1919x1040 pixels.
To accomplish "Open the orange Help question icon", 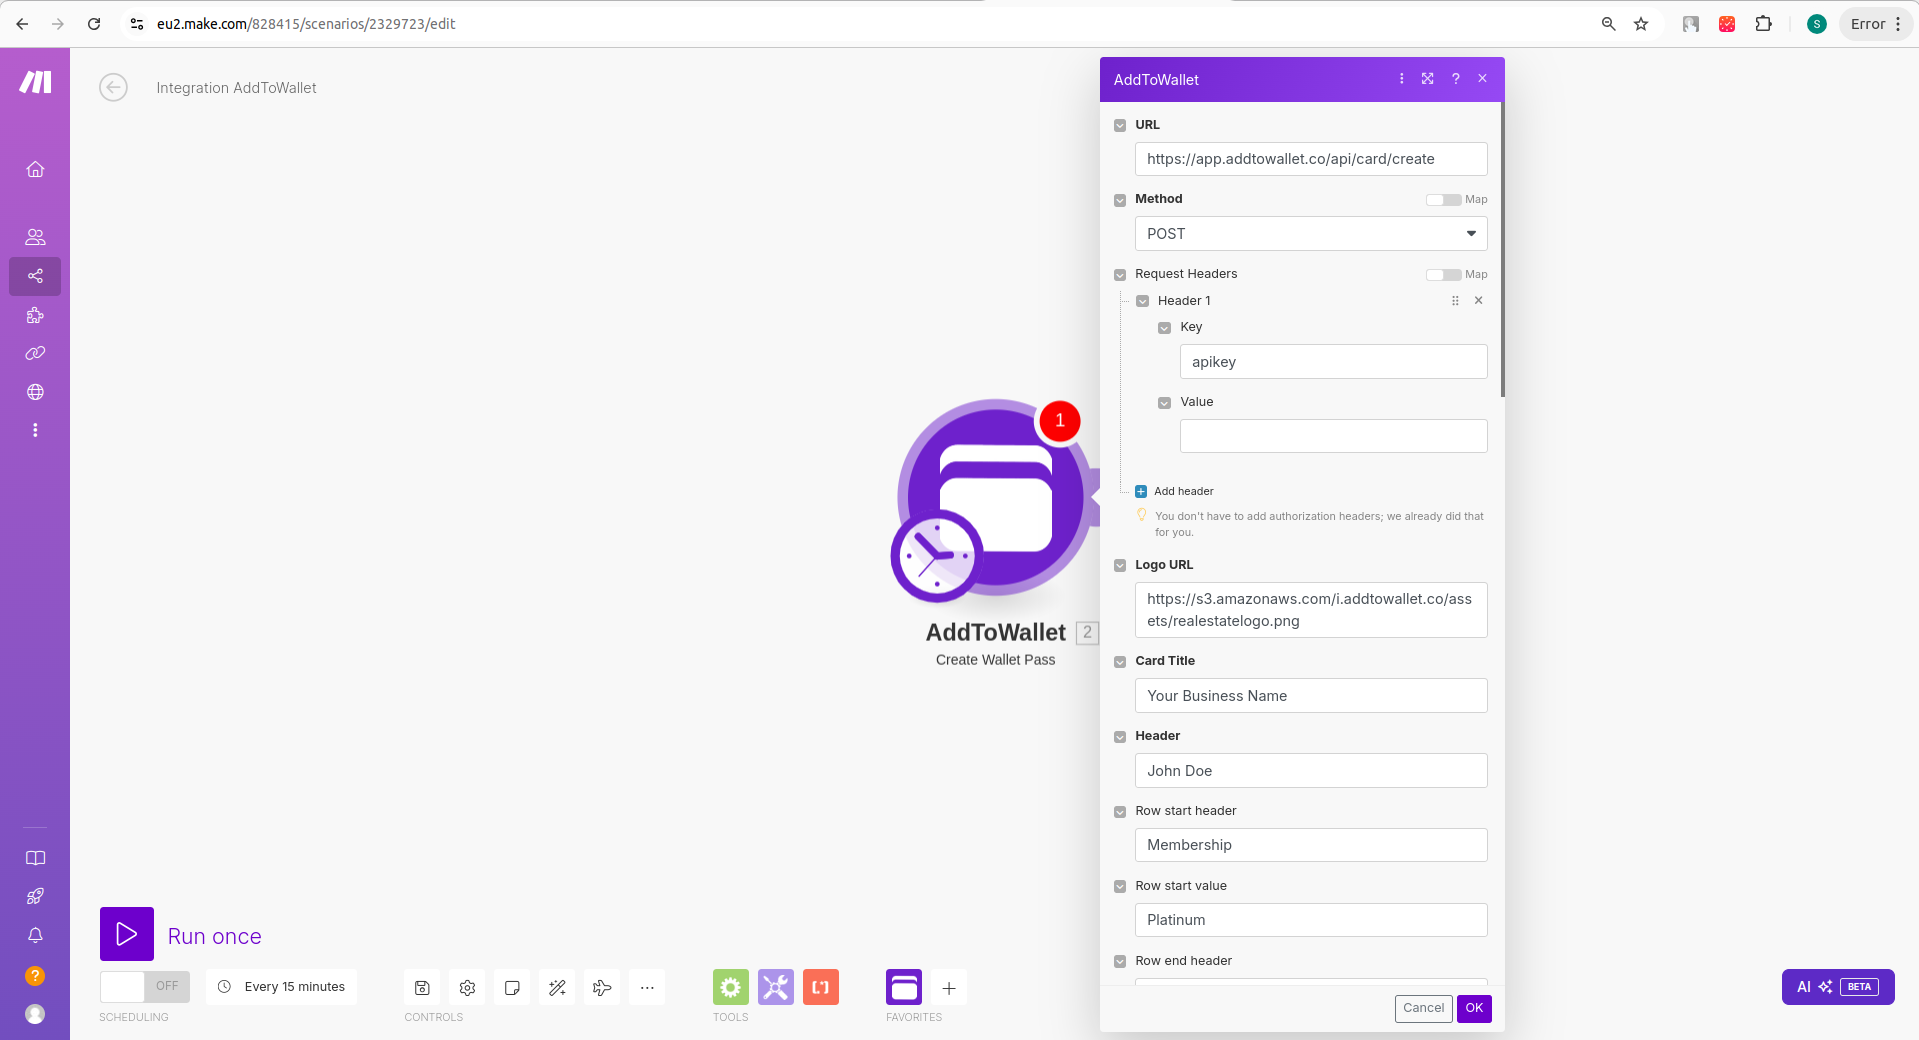I will pyautogui.click(x=35, y=975).
